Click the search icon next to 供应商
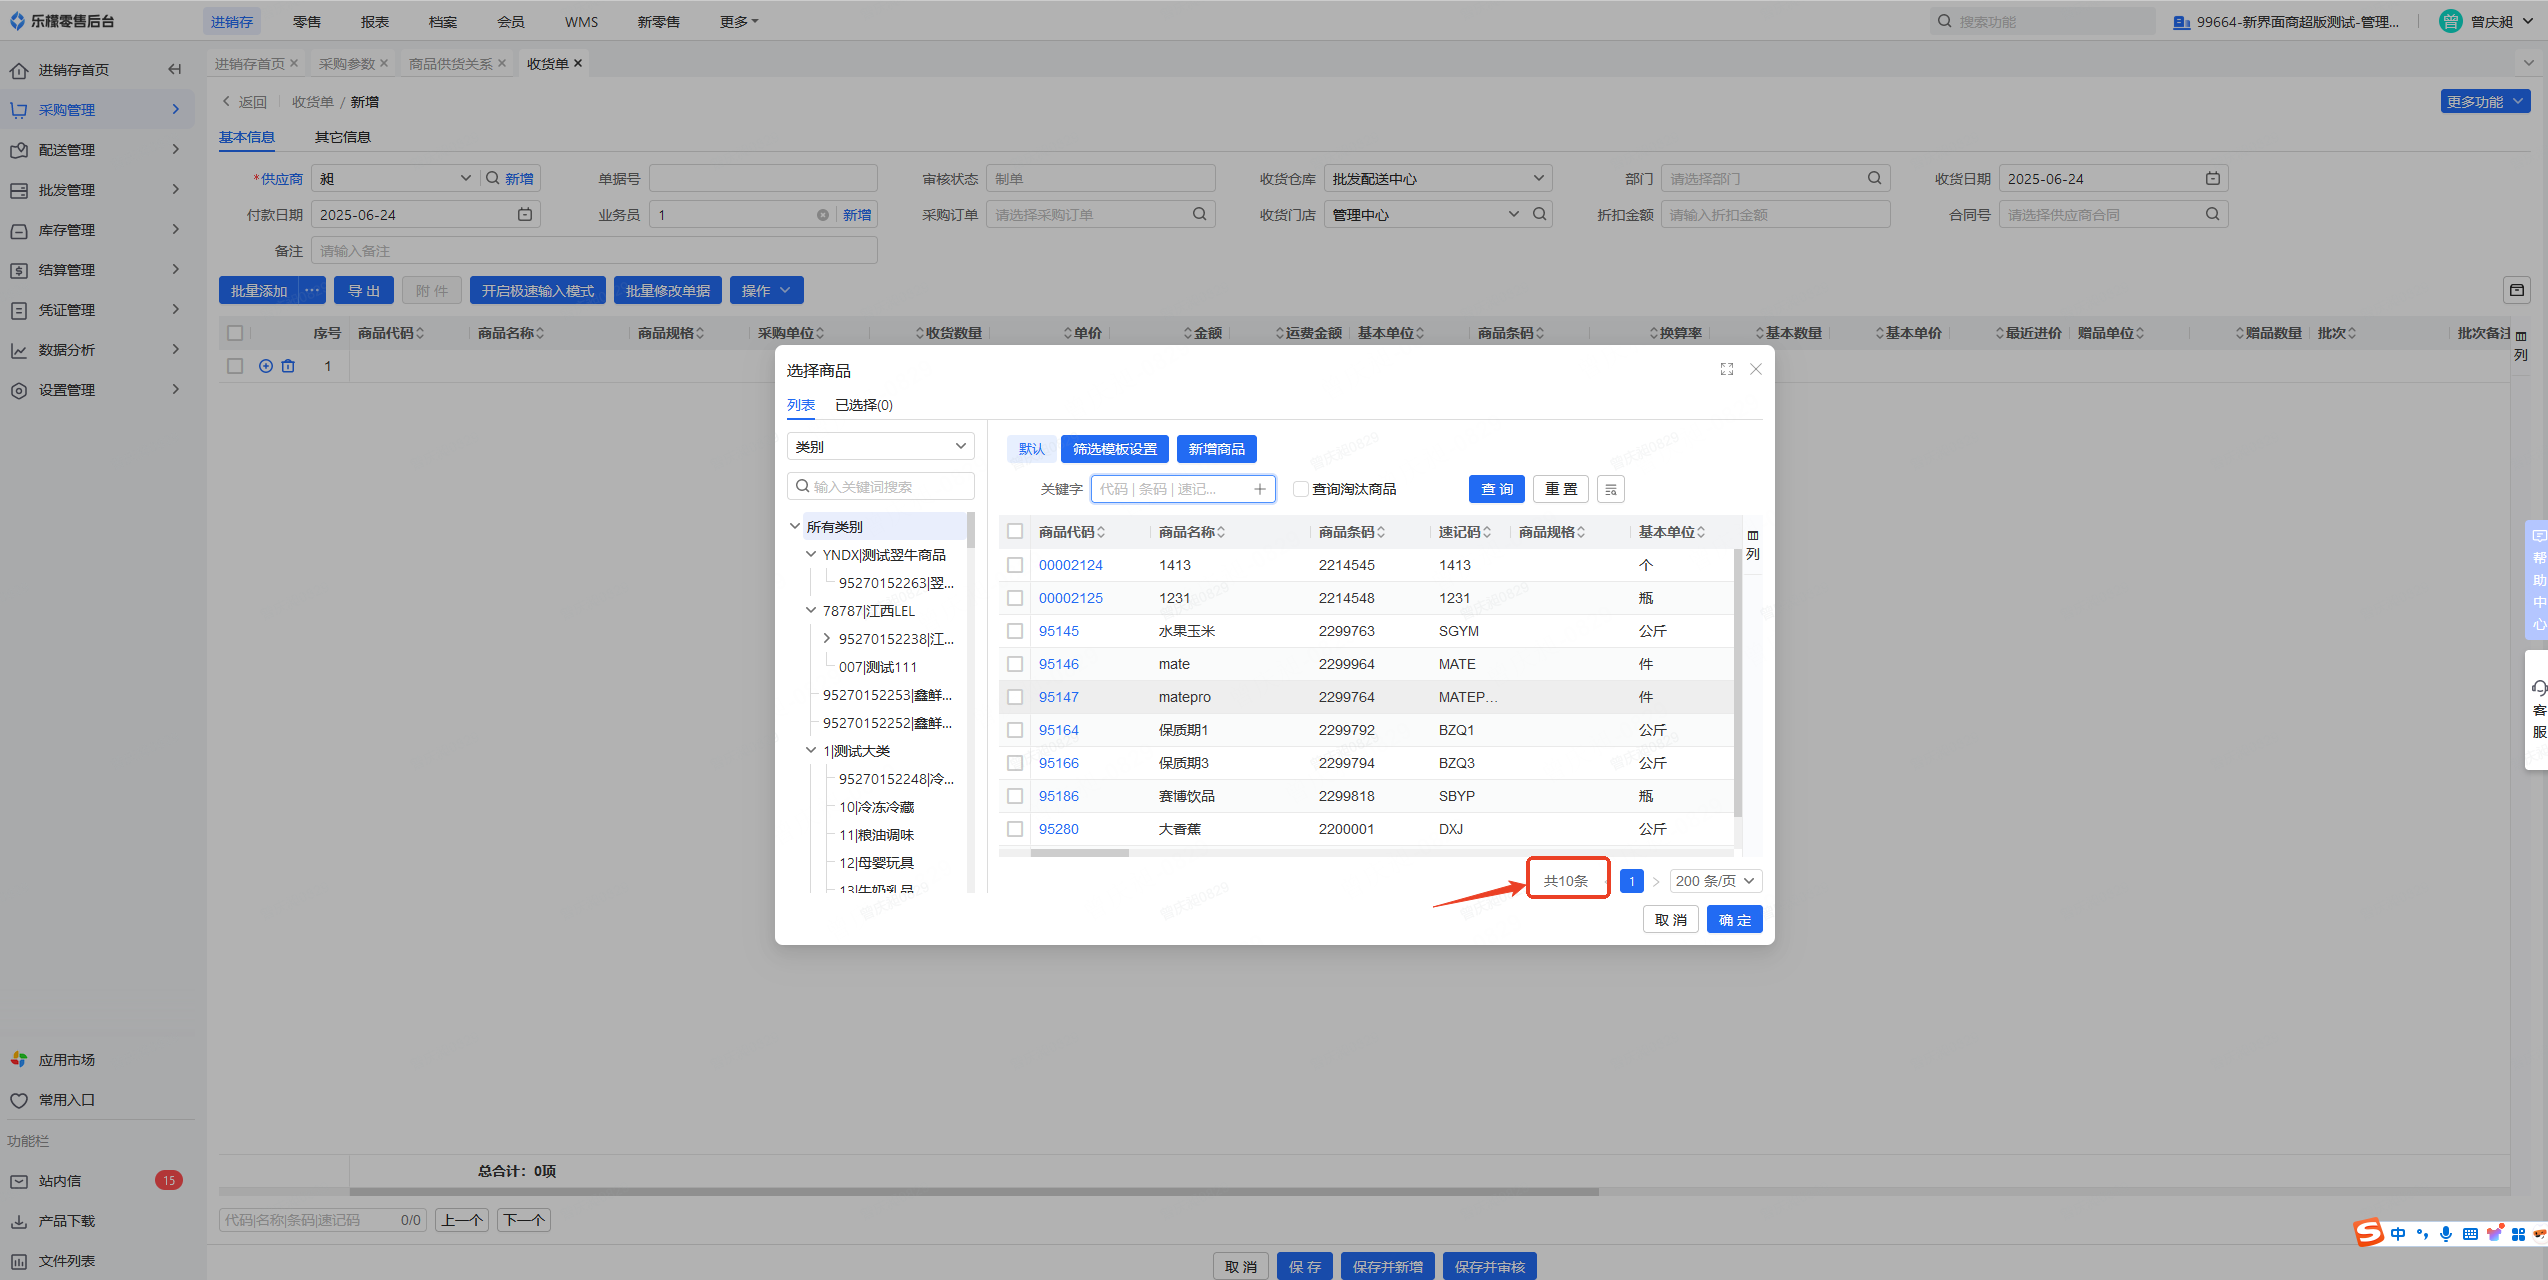Viewport: 2548px width, 1280px height. [x=492, y=178]
